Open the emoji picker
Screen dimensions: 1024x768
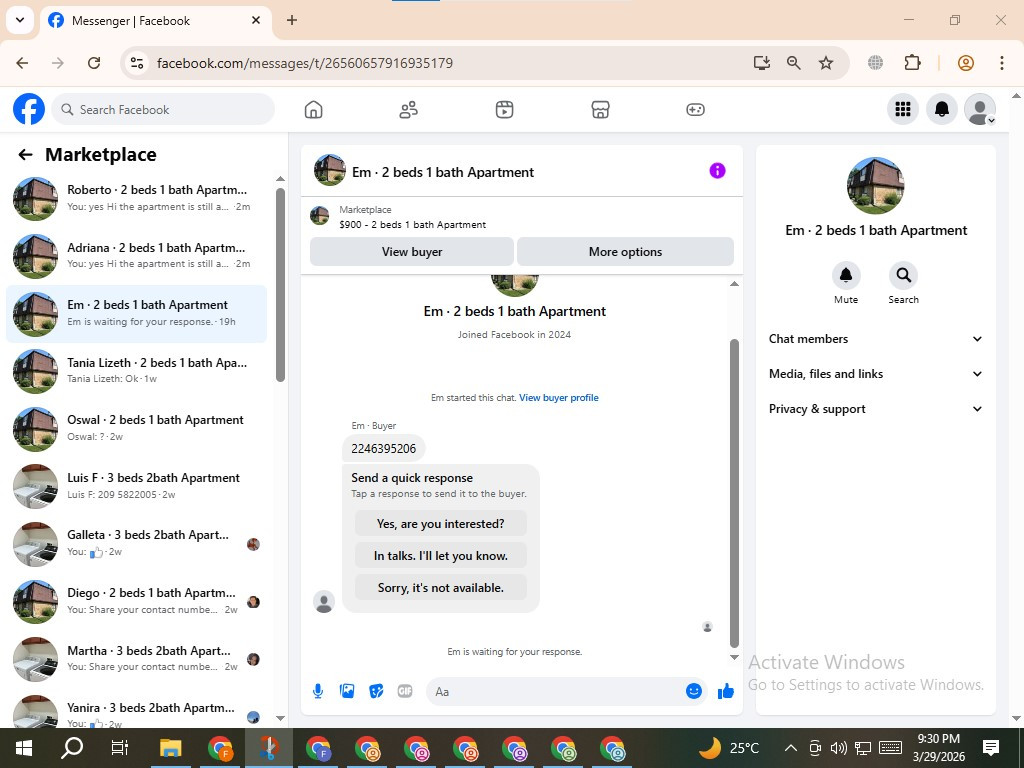click(694, 691)
